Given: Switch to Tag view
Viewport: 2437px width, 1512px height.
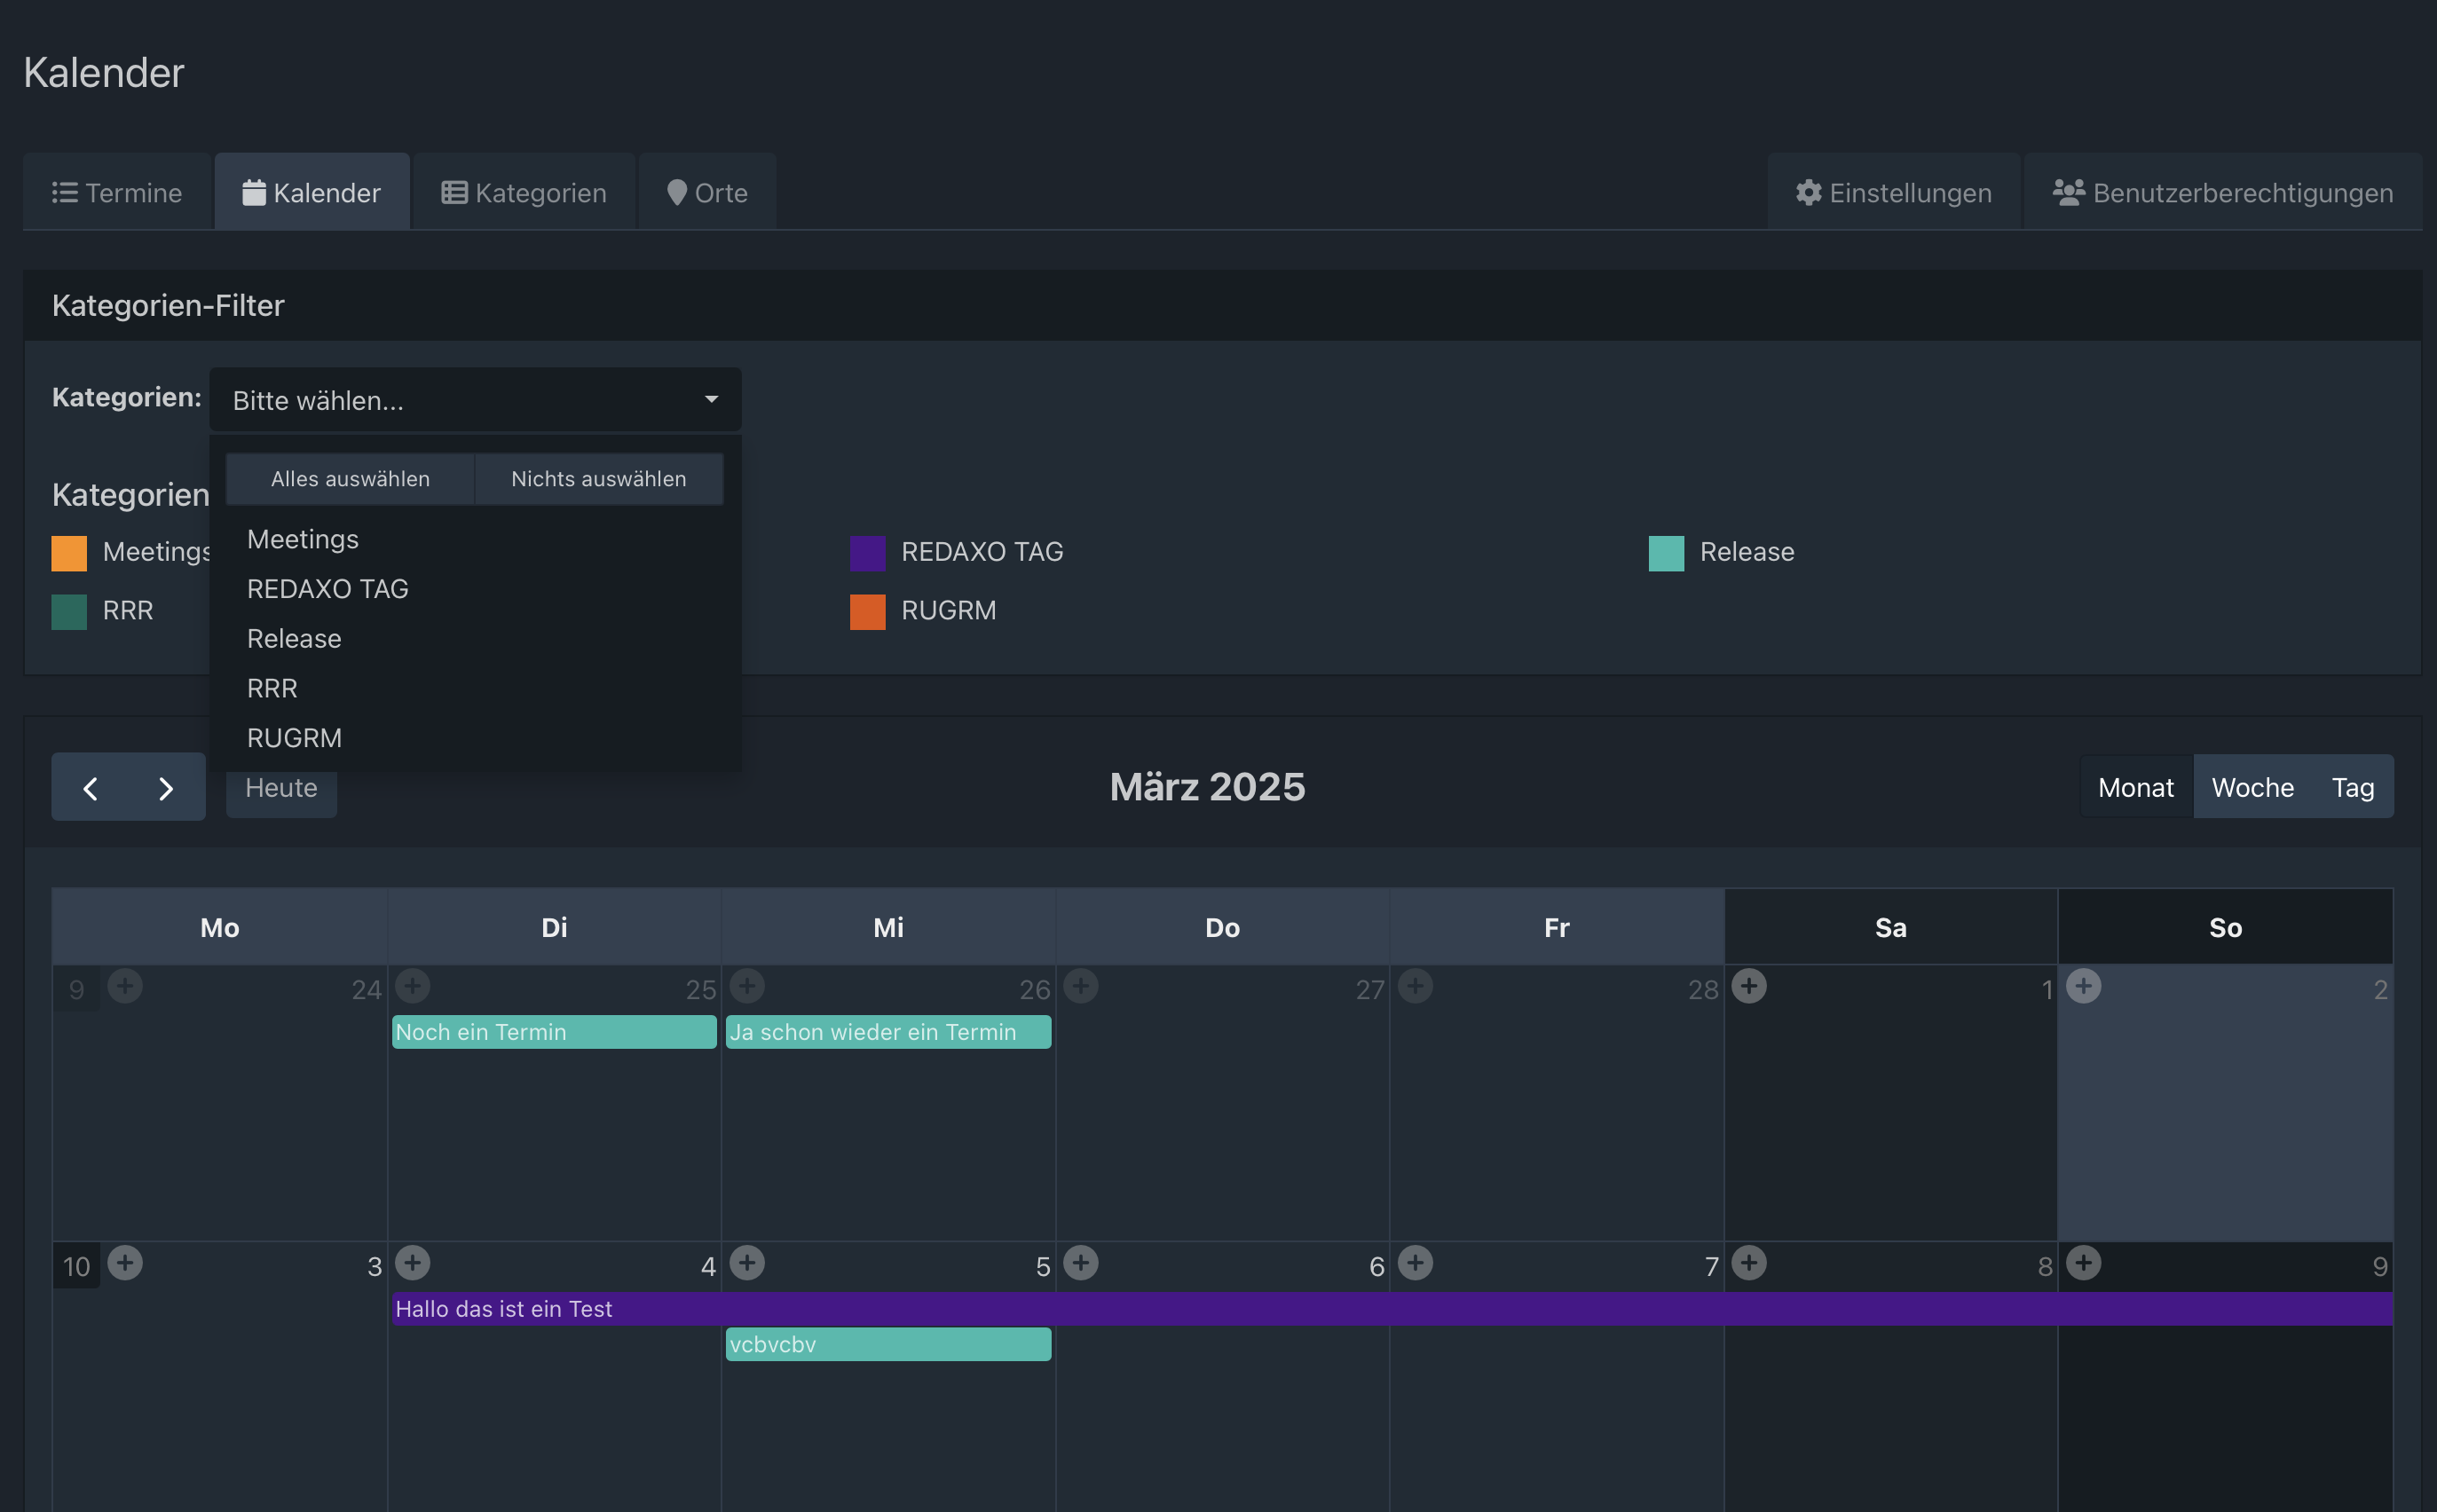Looking at the screenshot, I should coord(2352,788).
